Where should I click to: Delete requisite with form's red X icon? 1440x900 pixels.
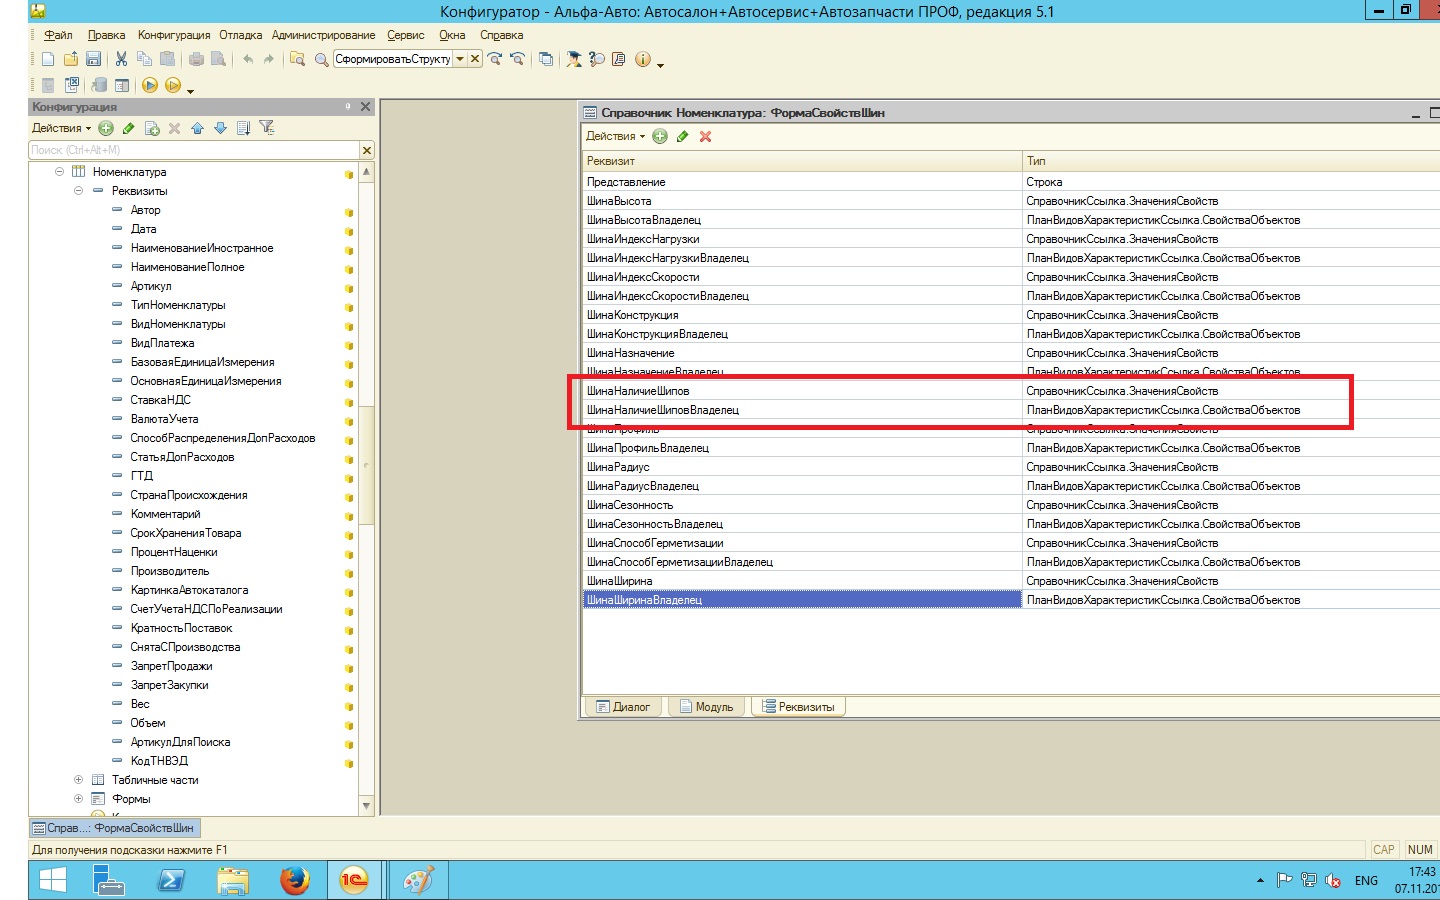tap(705, 136)
